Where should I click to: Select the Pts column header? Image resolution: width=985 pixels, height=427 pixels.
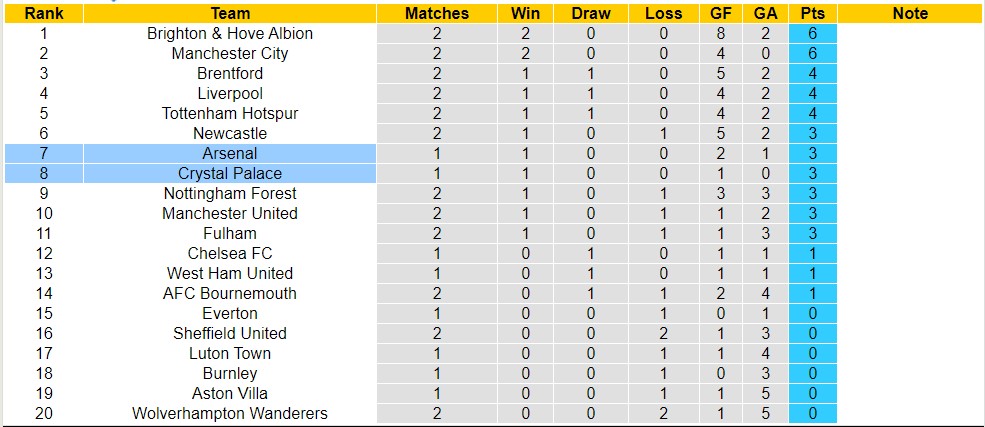point(812,13)
